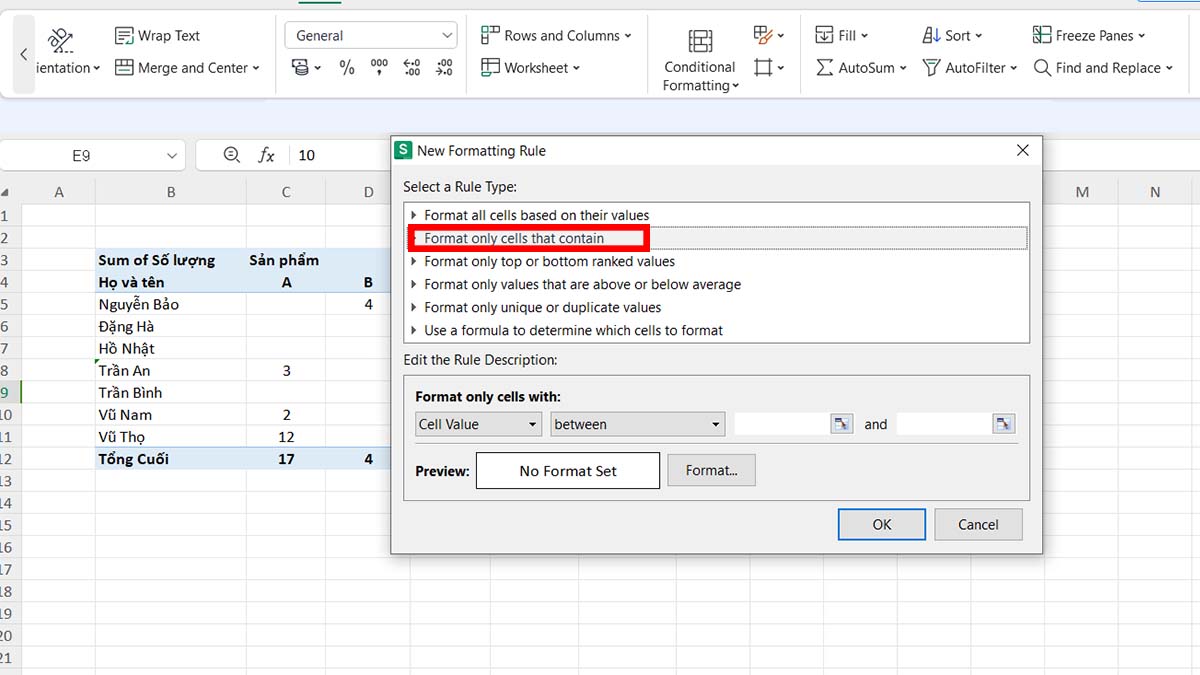Select the 'Đặng Hà' cell
1200x675 pixels.
171,326
